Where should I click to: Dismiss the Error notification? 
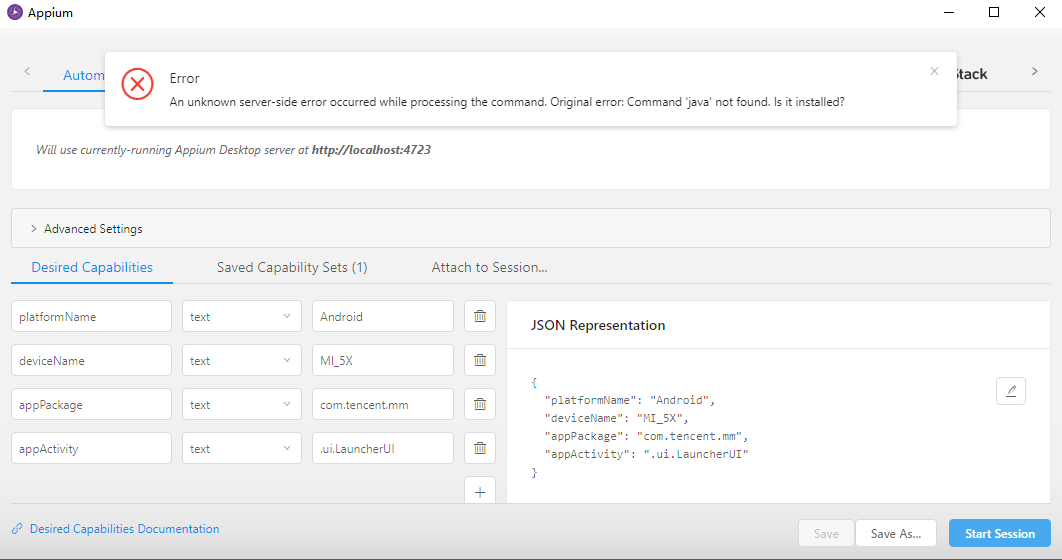coord(934,71)
